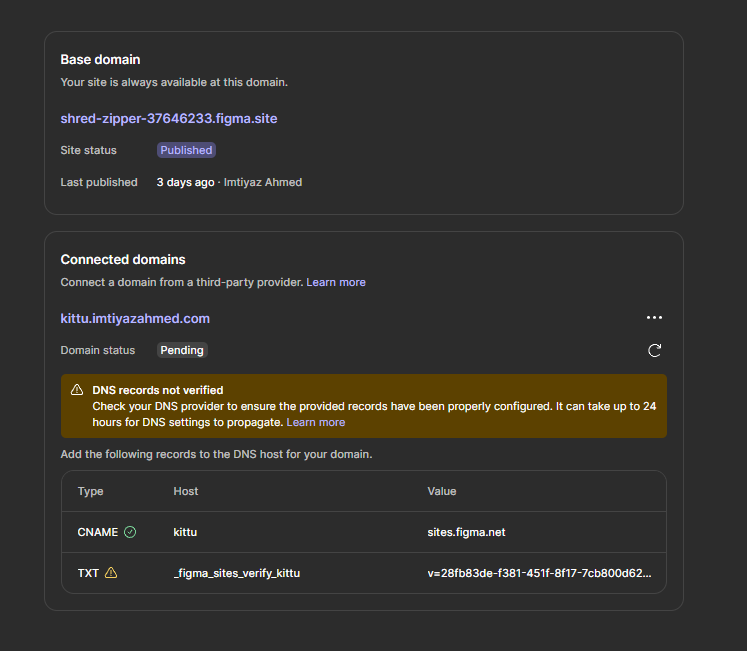Click the Host column header
Image resolution: width=747 pixels, height=651 pixels.
pyautogui.click(x=186, y=491)
